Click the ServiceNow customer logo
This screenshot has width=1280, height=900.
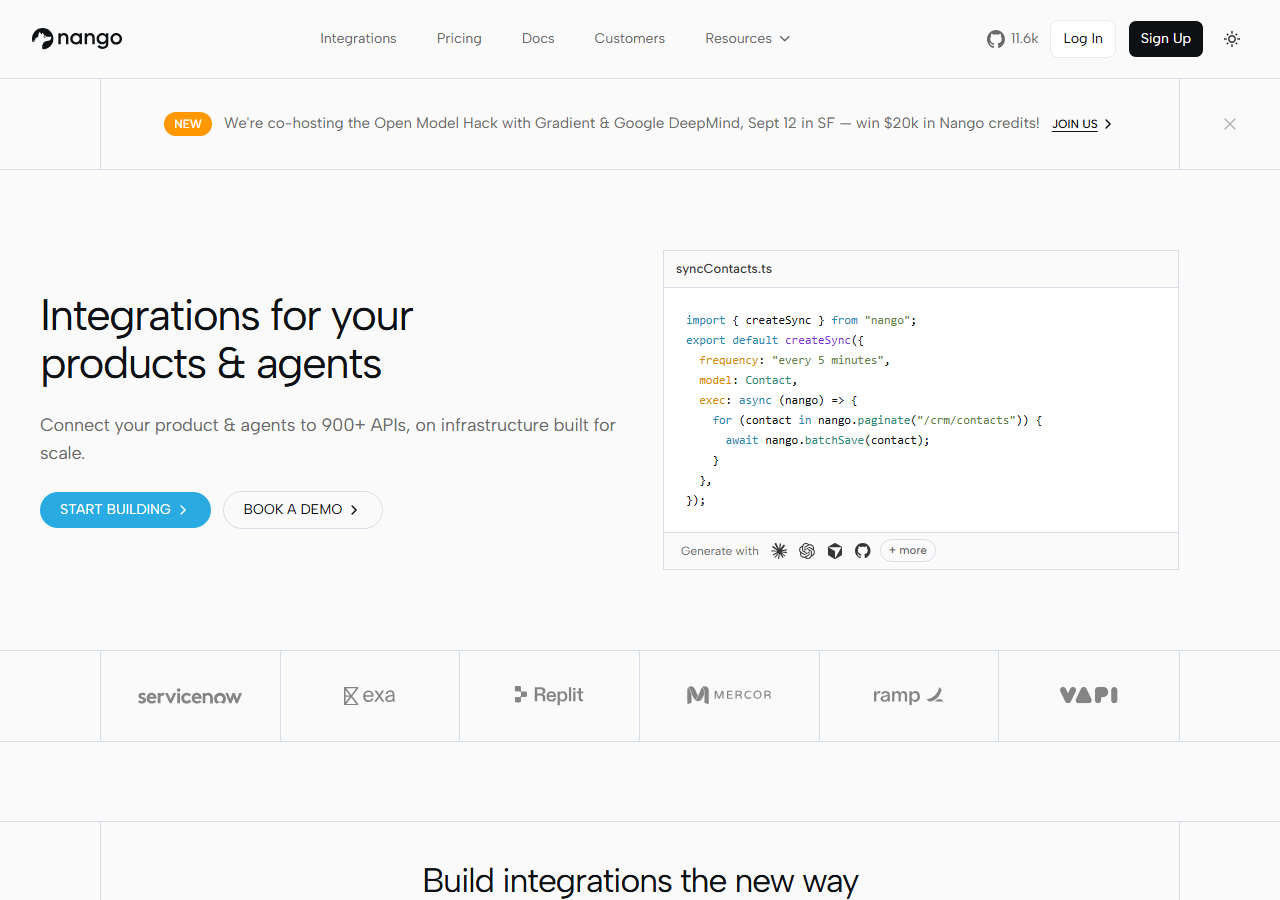190,696
